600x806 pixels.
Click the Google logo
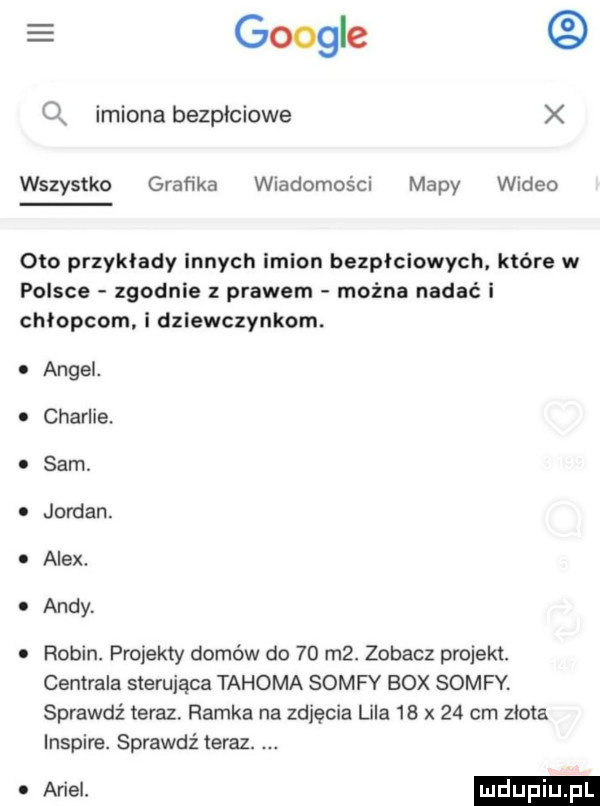(x=301, y=35)
